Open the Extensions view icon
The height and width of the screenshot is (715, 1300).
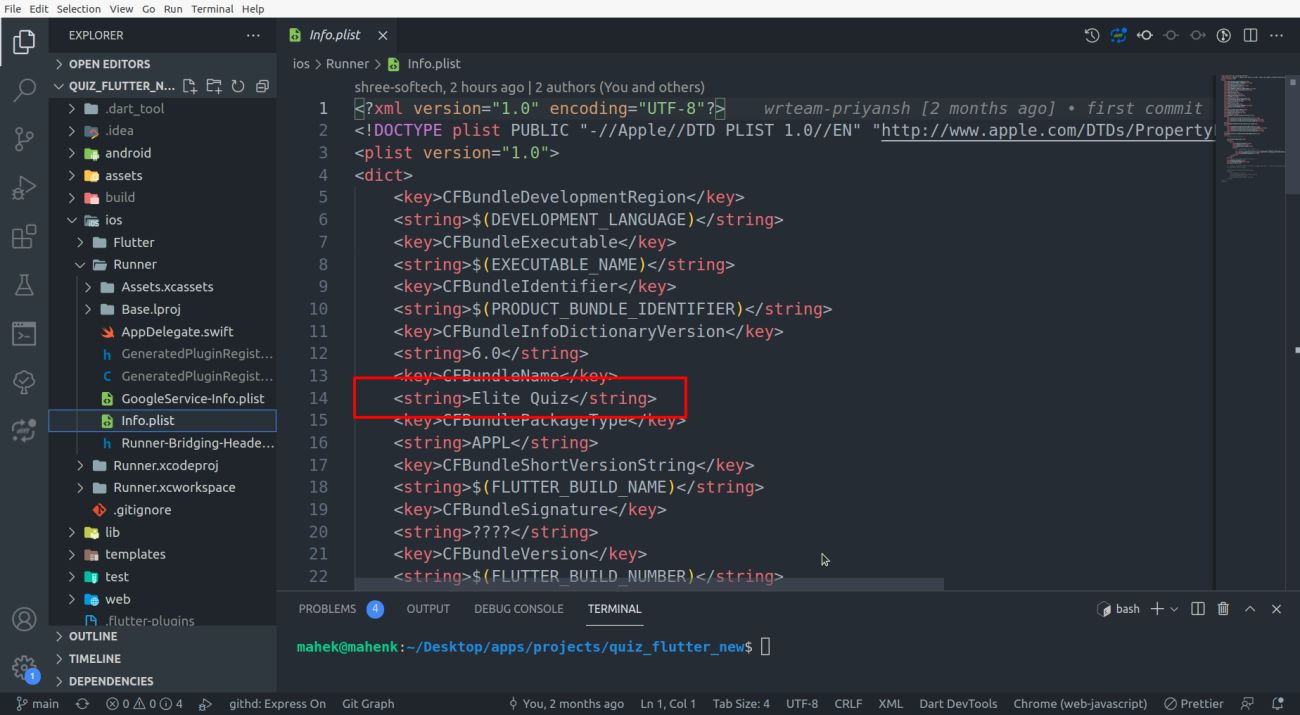click(24, 237)
